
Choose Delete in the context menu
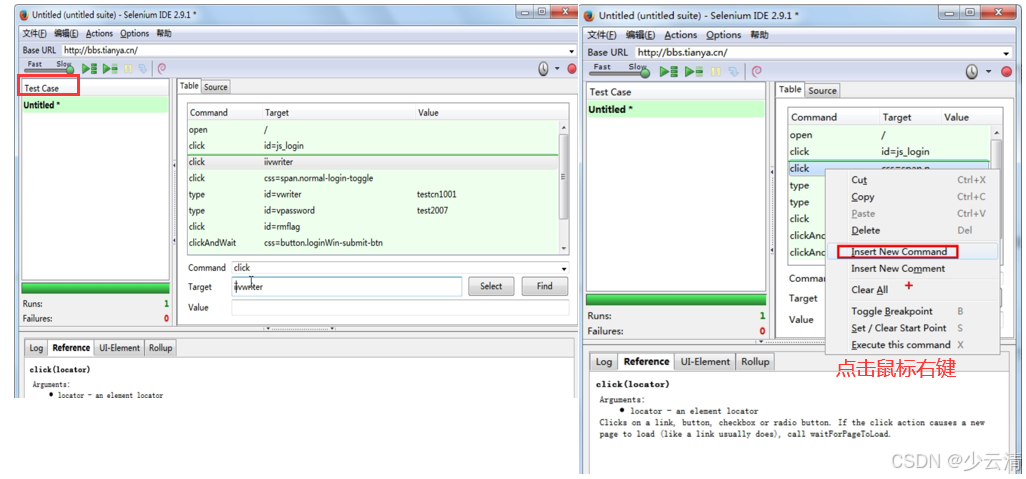coord(865,230)
